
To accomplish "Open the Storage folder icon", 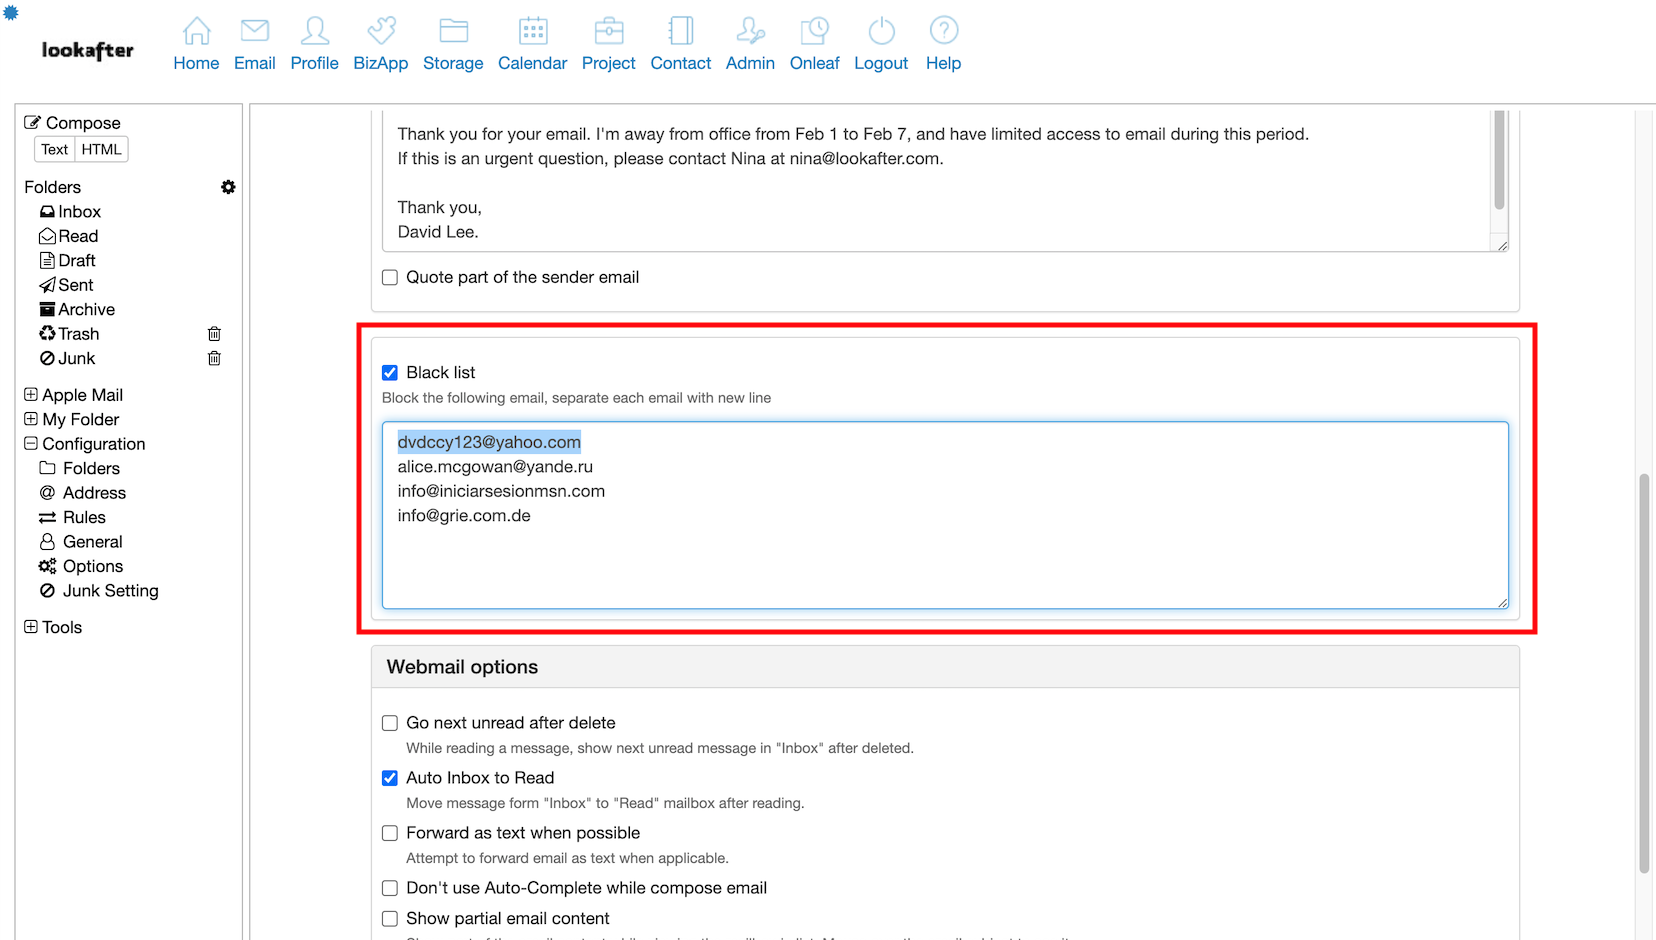I will click(453, 31).
